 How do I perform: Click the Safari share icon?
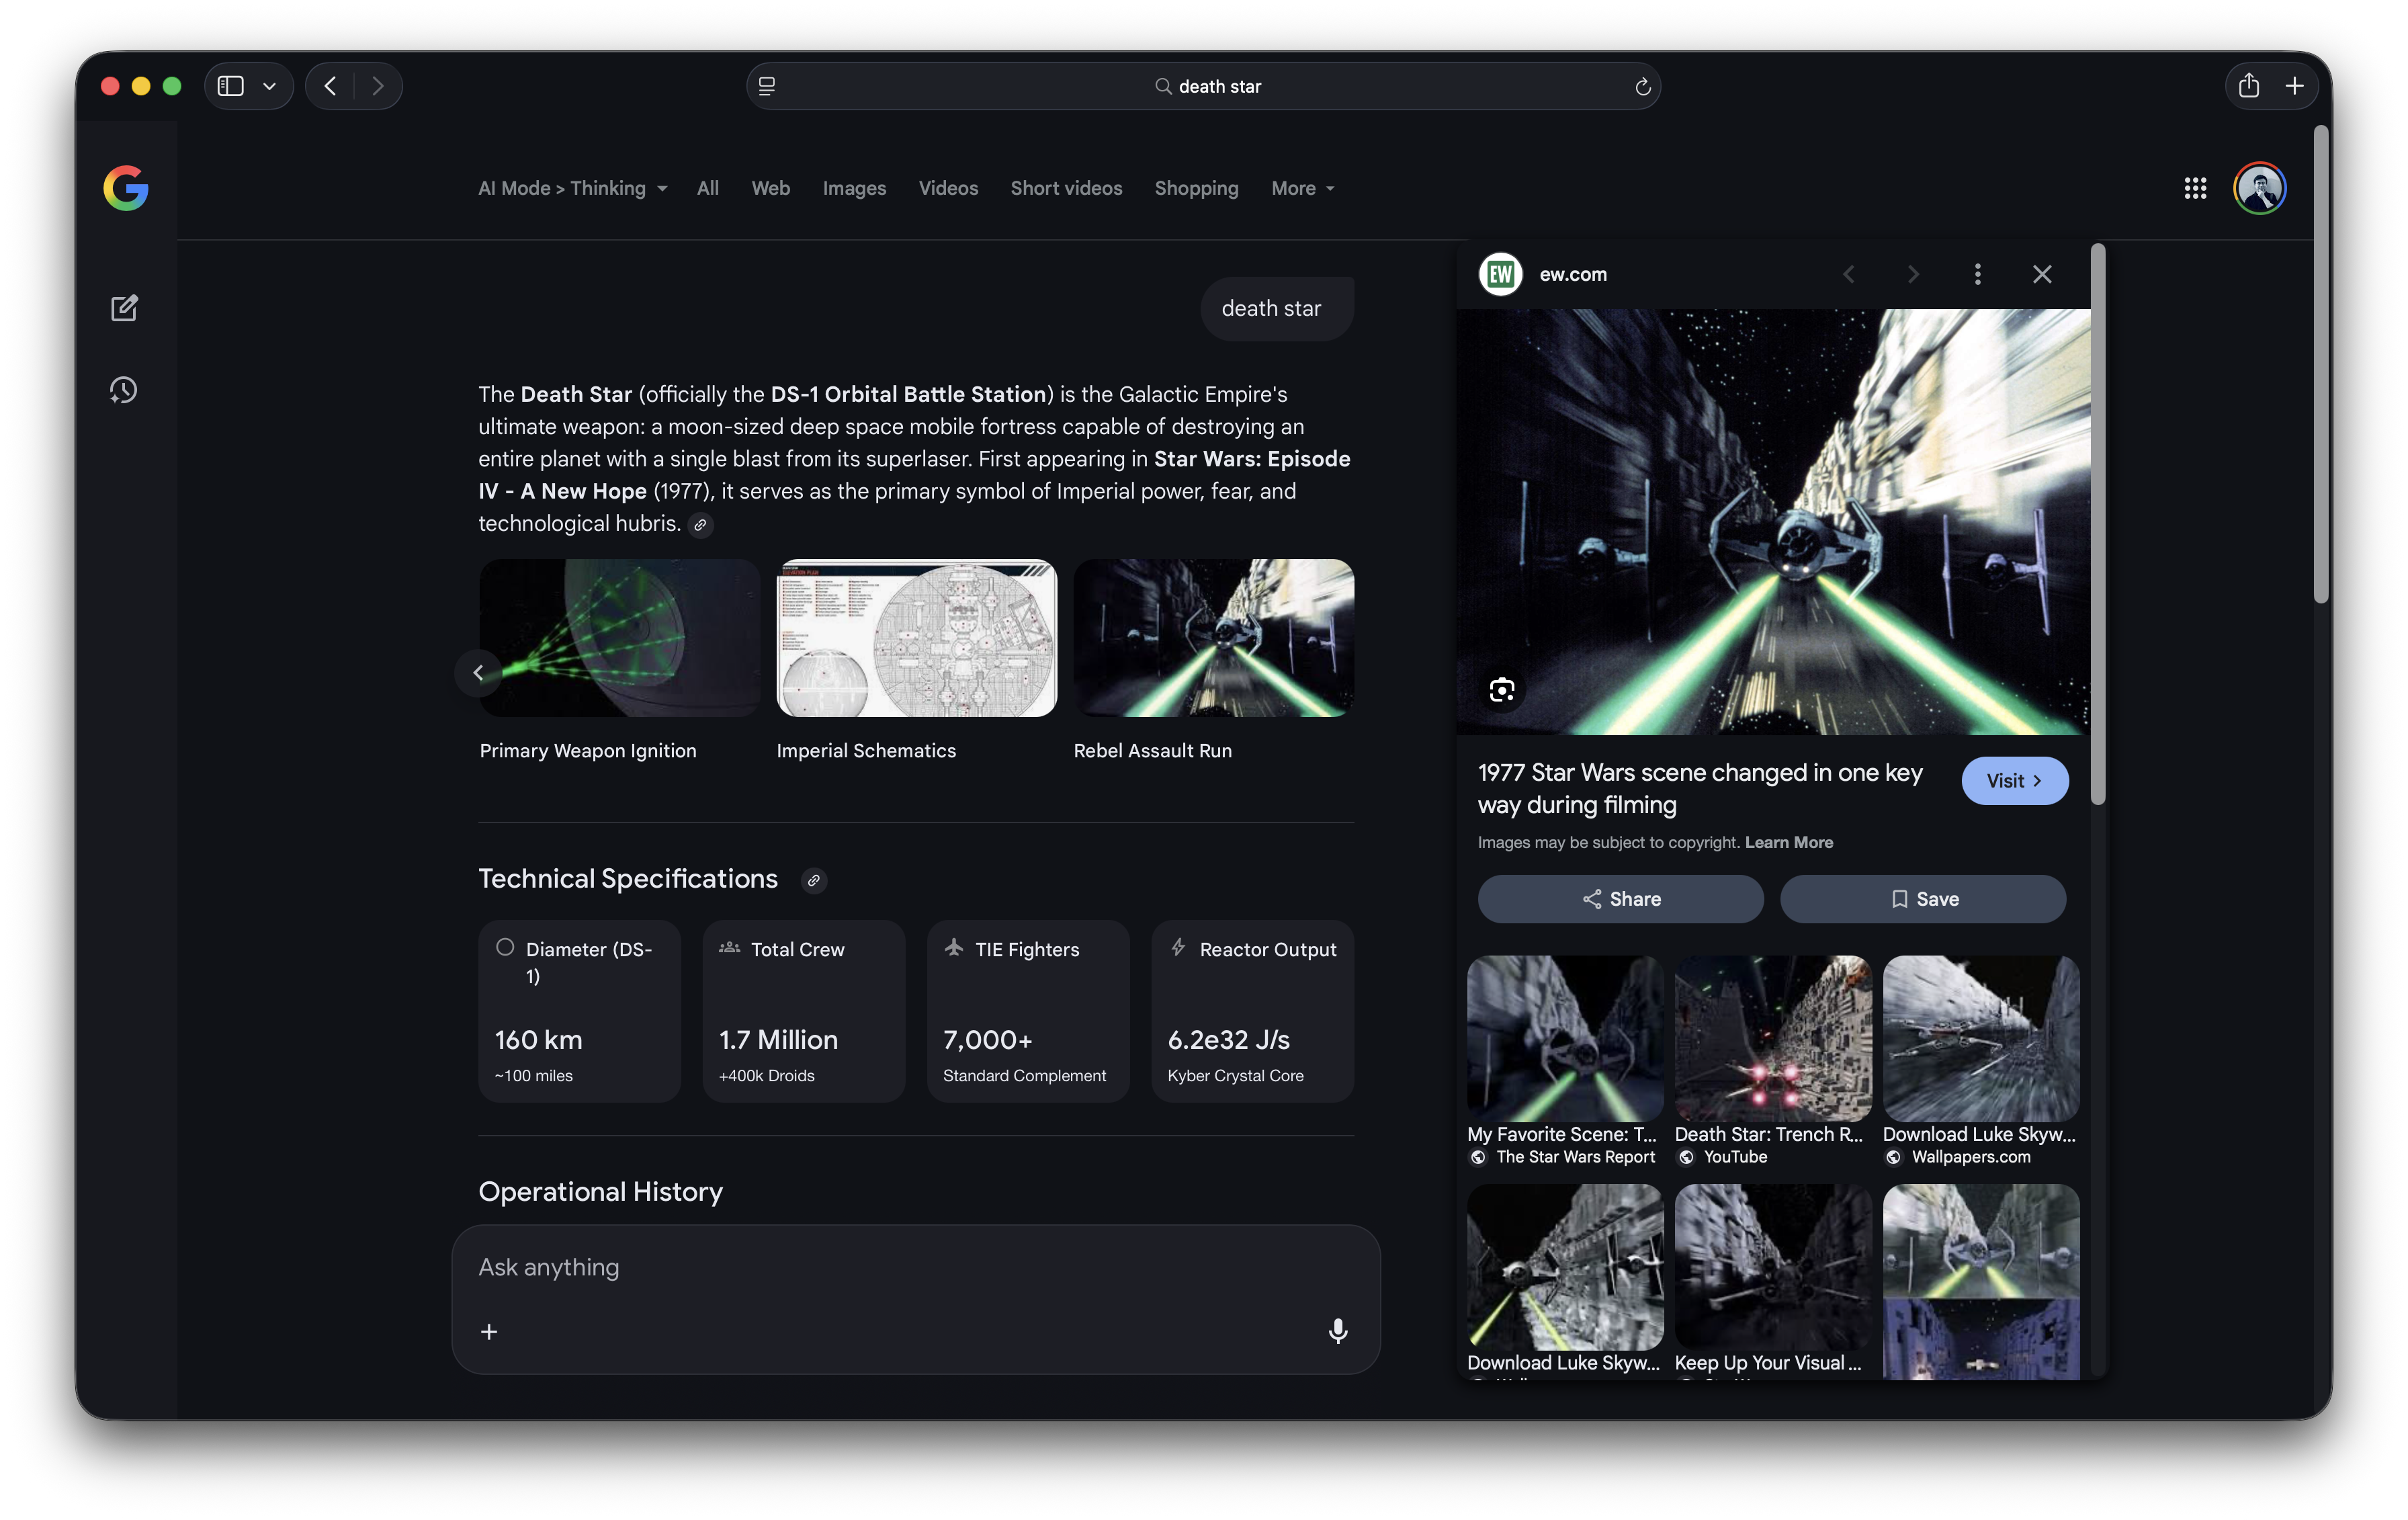[x=2249, y=86]
